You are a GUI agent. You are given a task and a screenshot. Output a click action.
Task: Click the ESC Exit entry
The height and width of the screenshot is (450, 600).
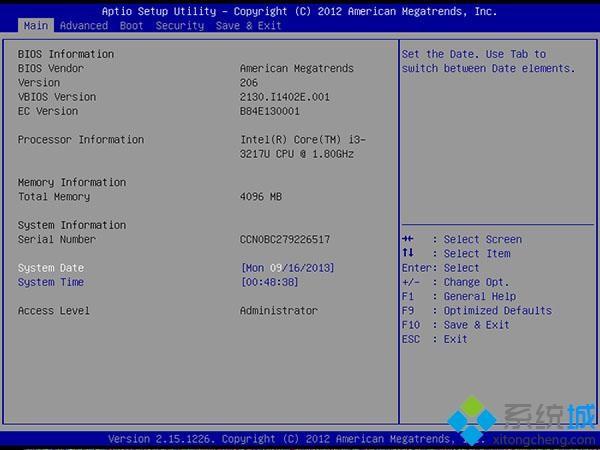(x=435, y=339)
